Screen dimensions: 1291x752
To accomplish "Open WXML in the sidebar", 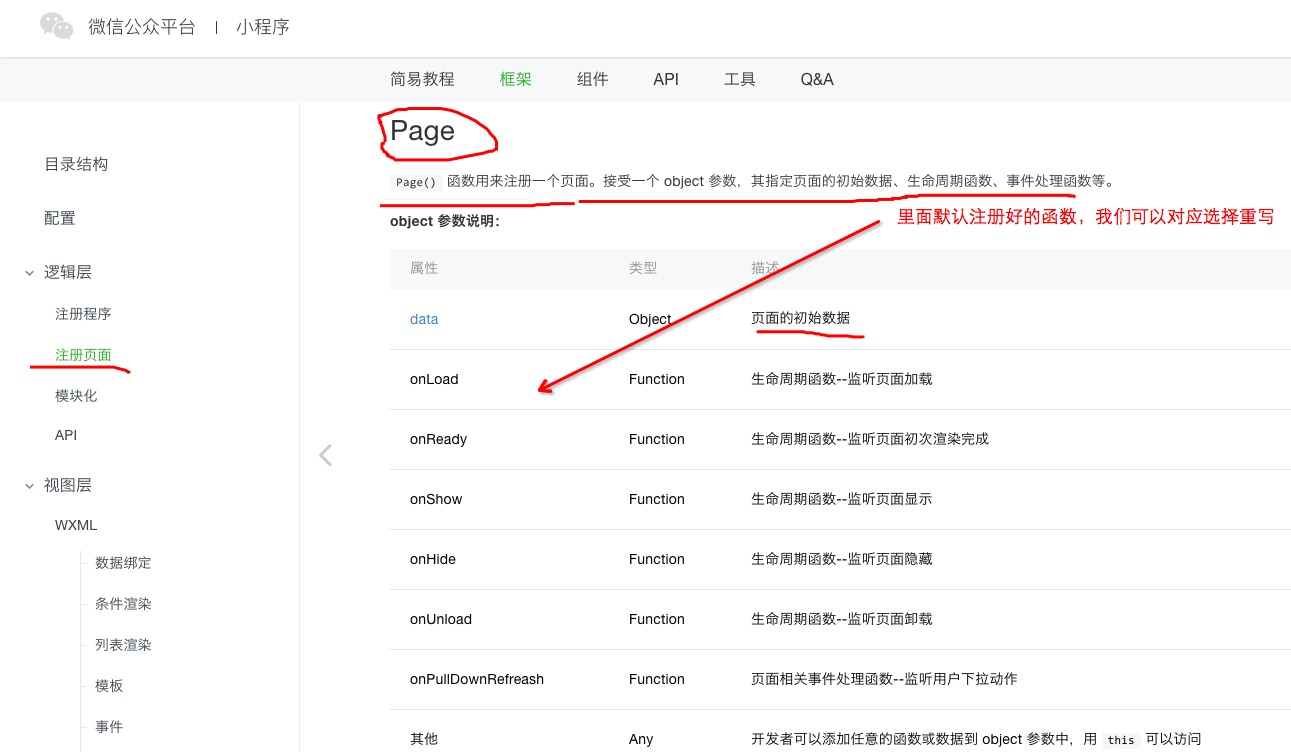I will tap(76, 525).
